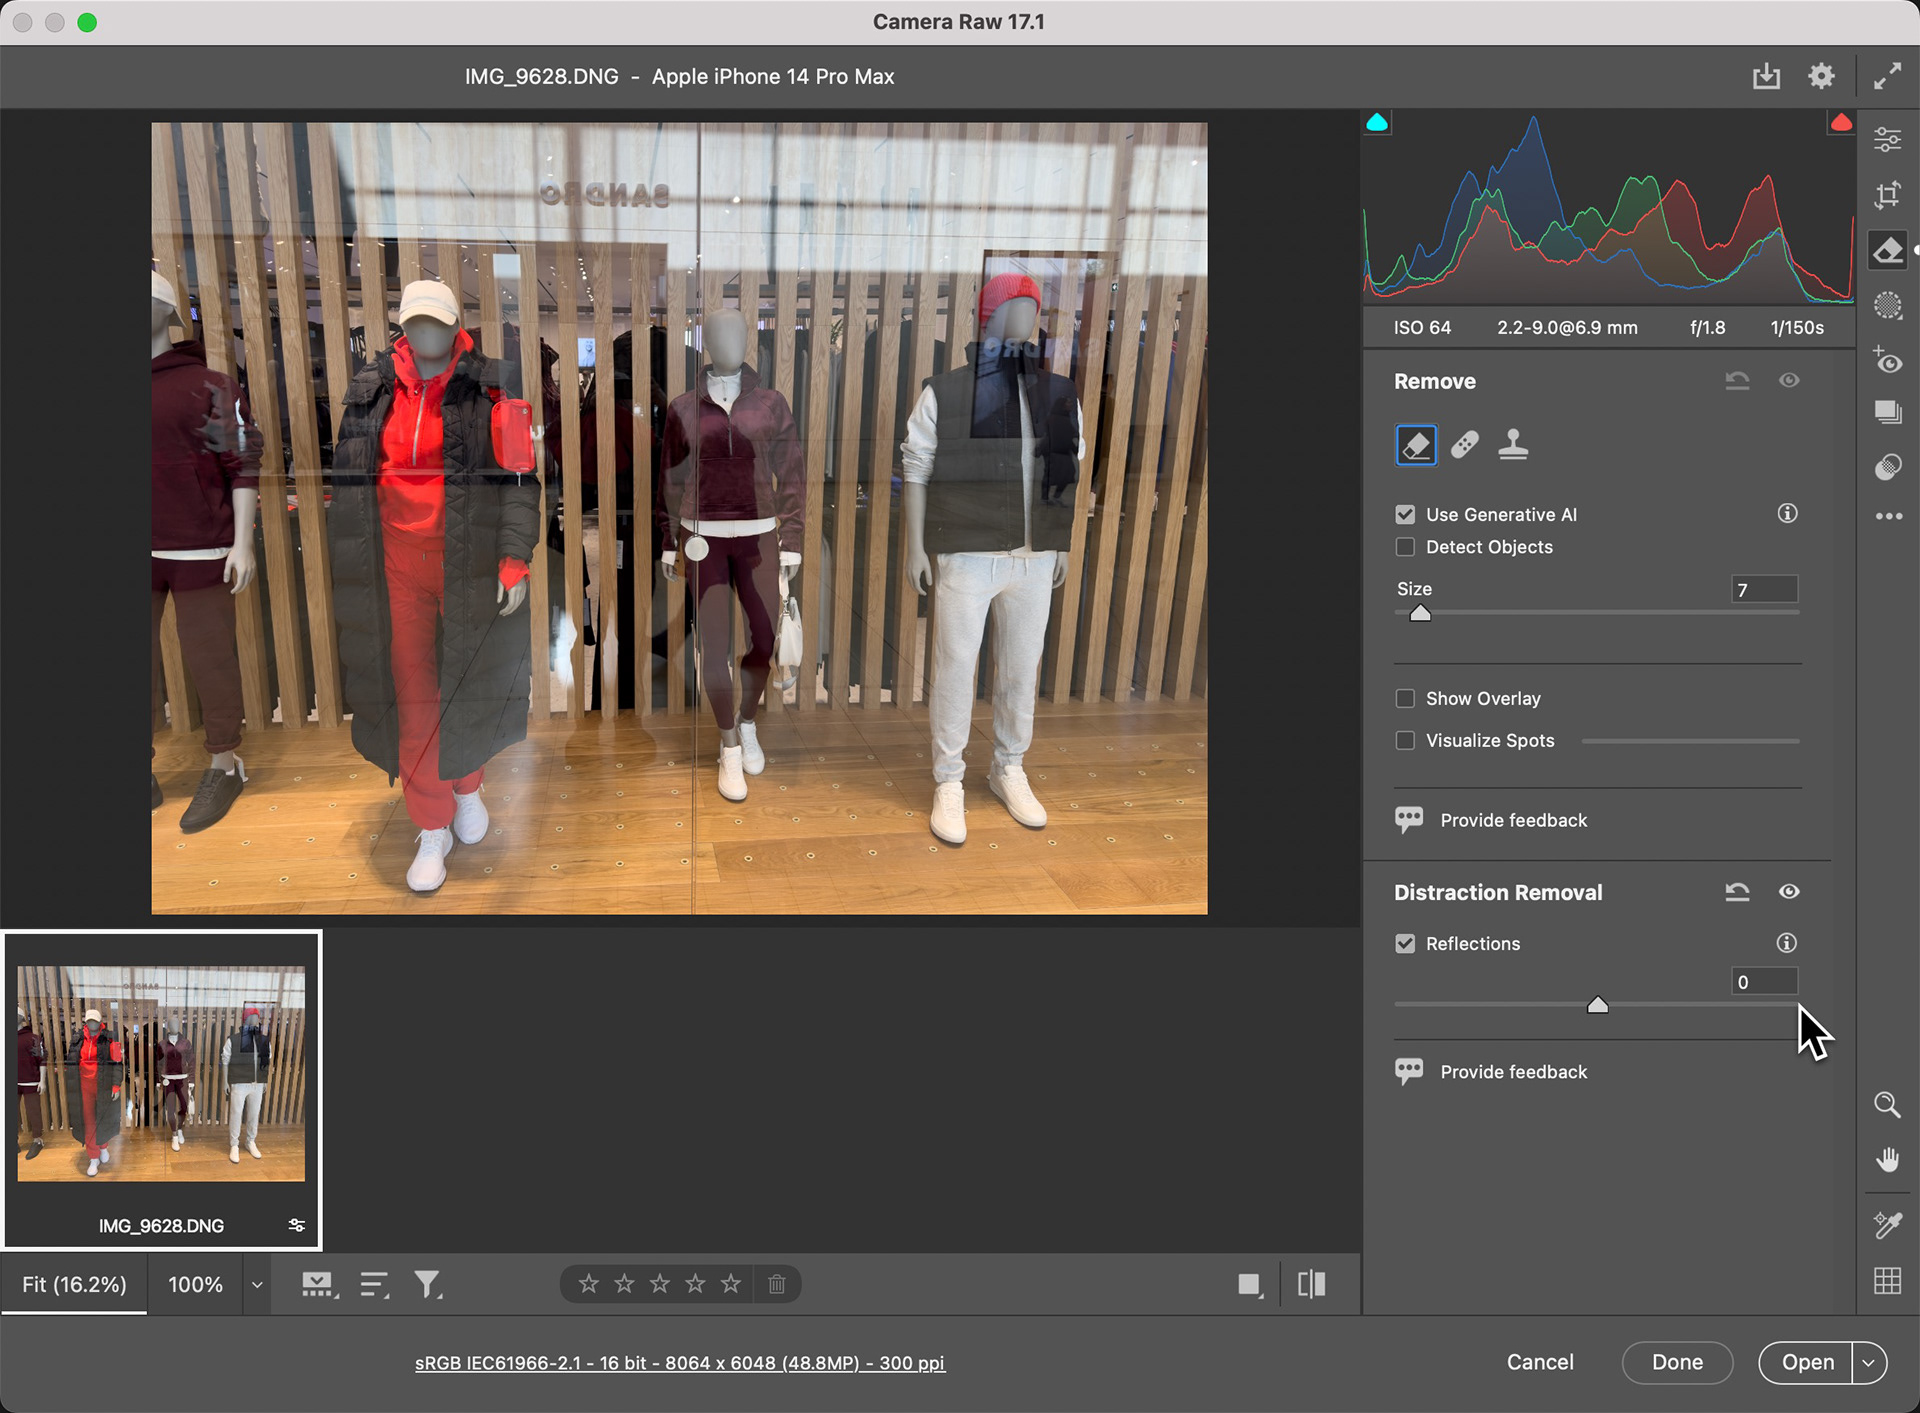Choose the Clone stamp mode

pyautogui.click(x=1513, y=445)
